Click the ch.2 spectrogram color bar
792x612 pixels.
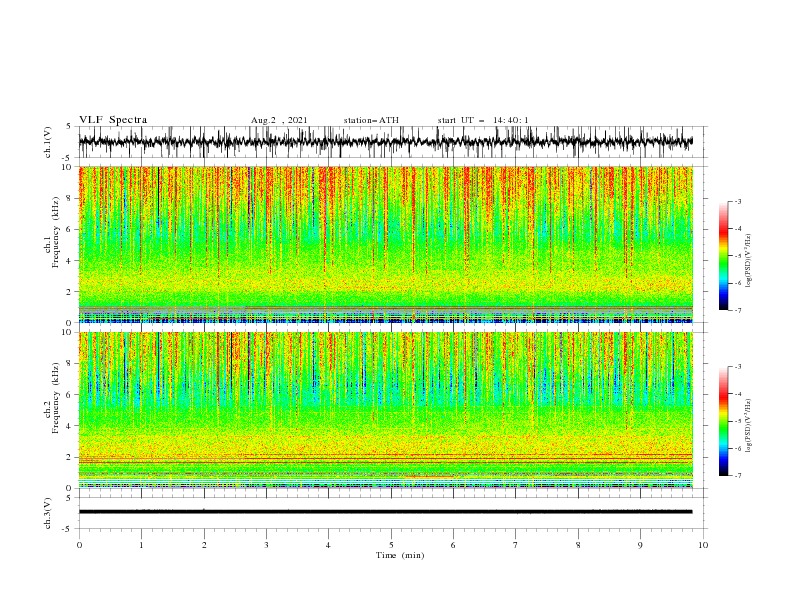tap(723, 421)
